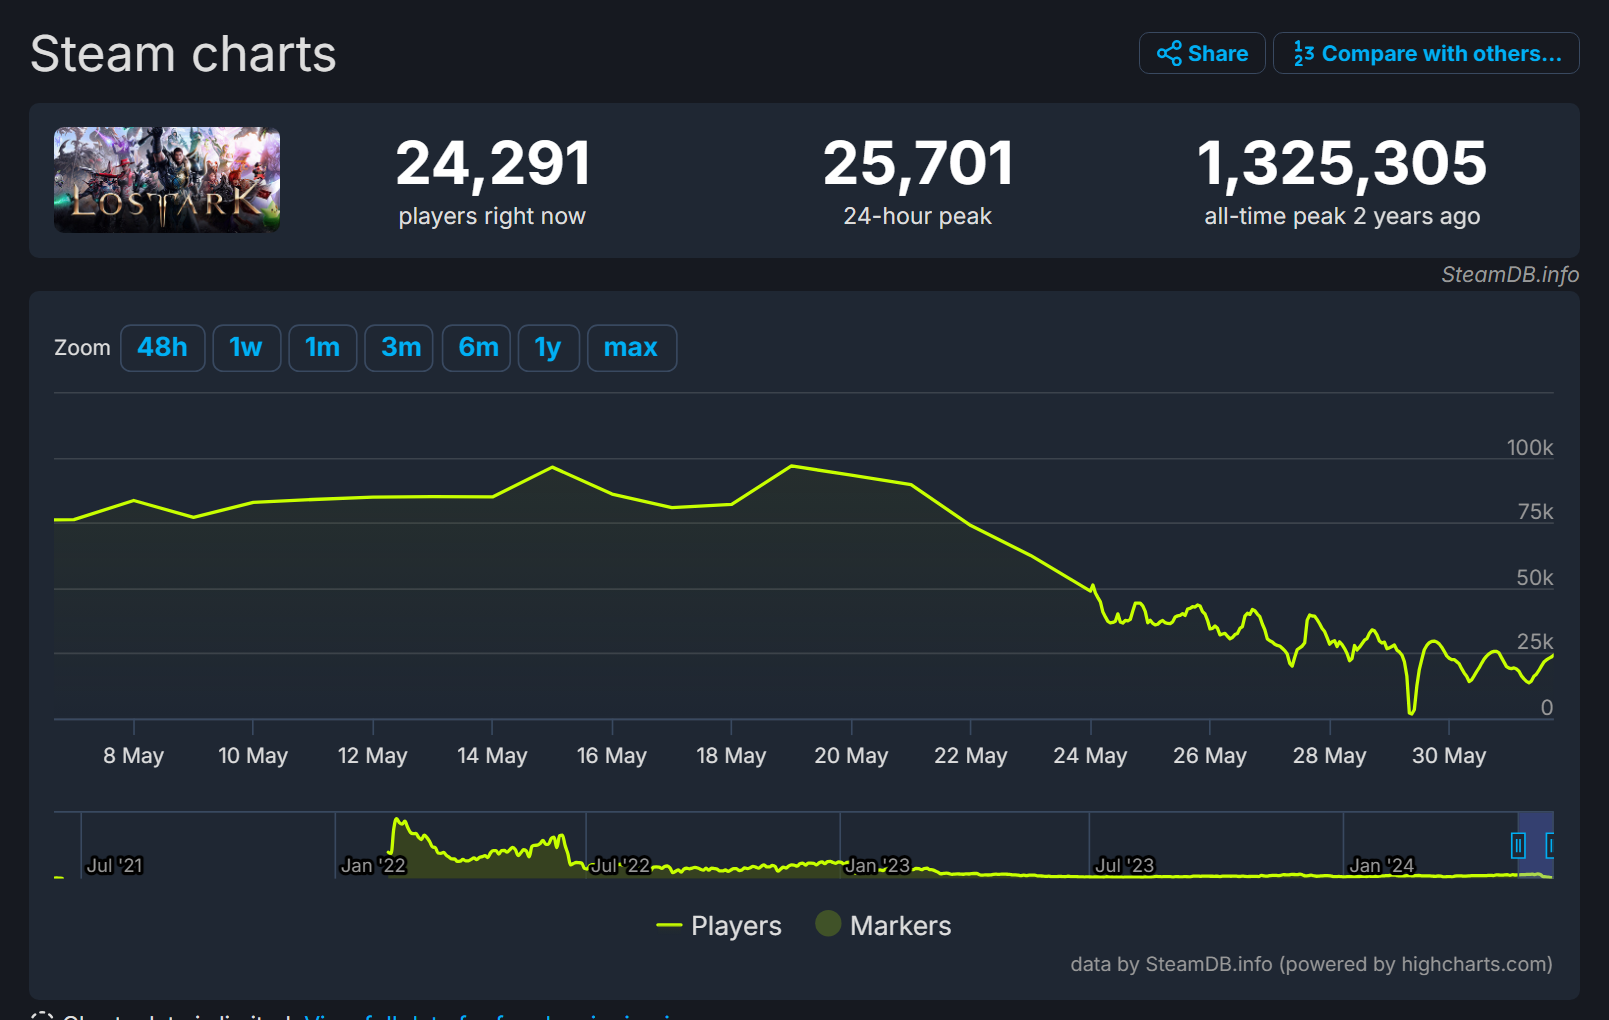The width and height of the screenshot is (1609, 1020).
Task: Toggle the Players series legend
Action: (719, 925)
